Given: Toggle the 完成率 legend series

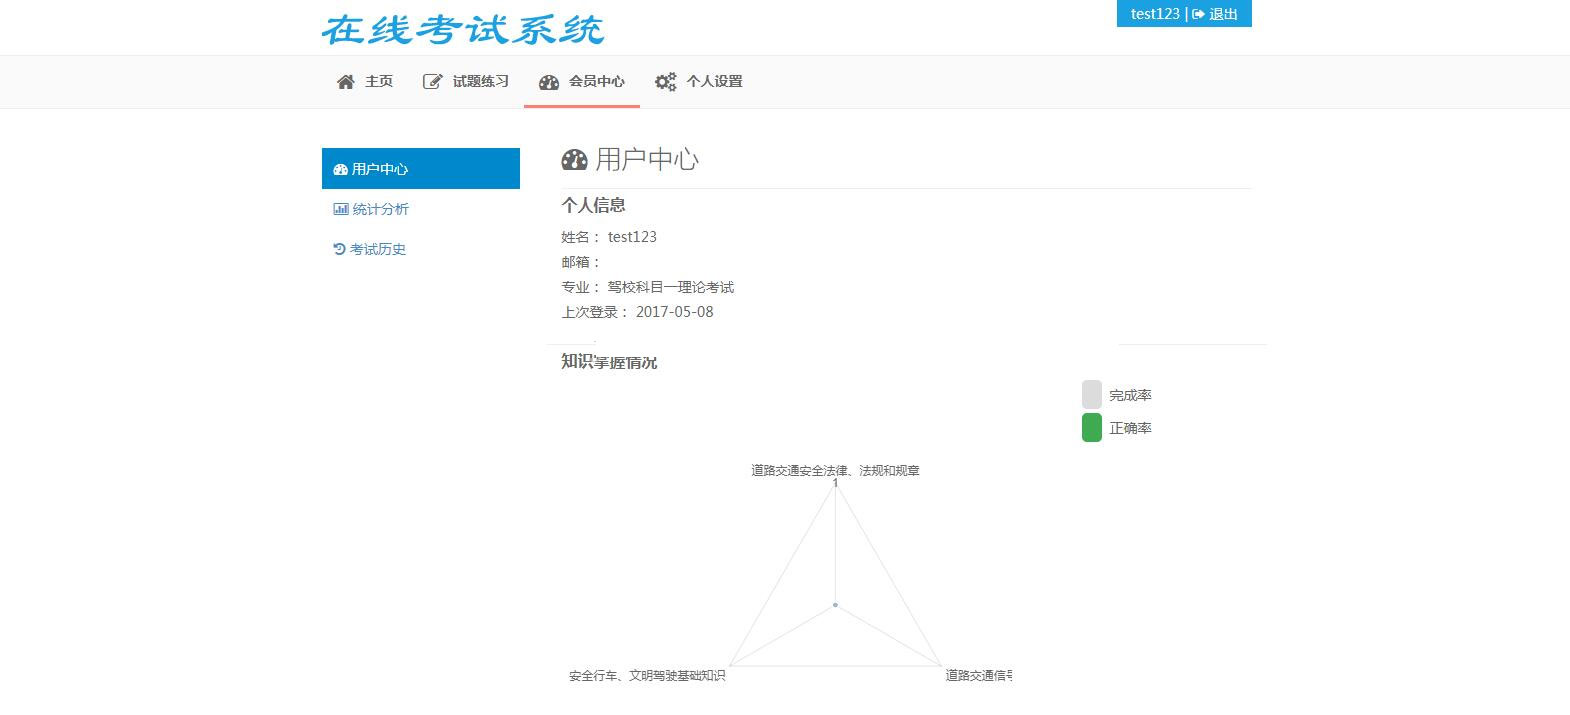Looking at the screenshot, I should click(x=1130, y=395).
